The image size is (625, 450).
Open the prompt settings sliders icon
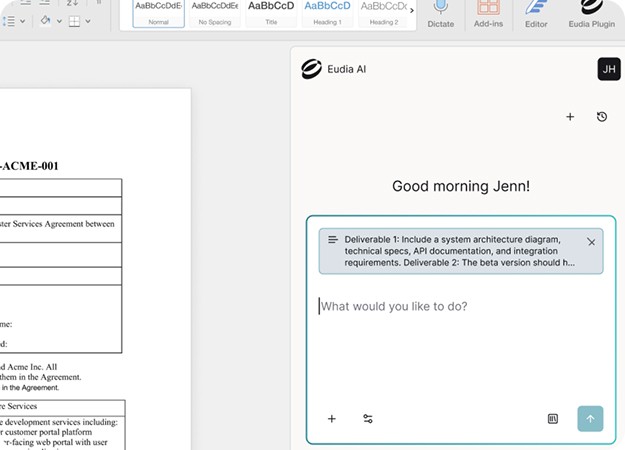click(x=368, y=419)
